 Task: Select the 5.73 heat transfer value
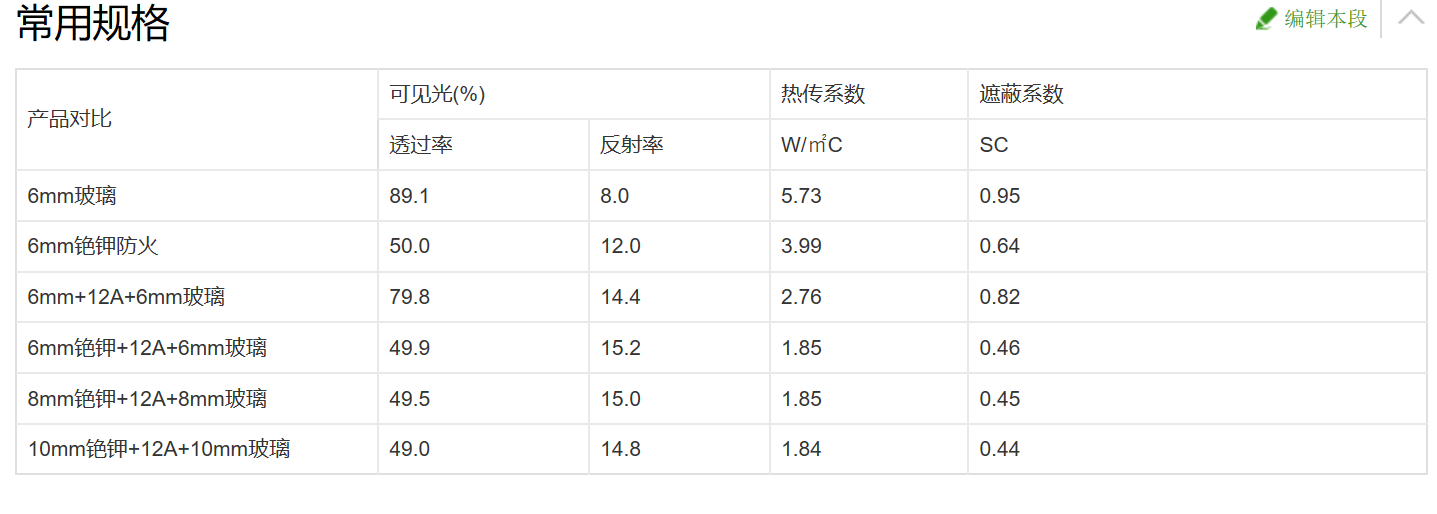coord(801,196)
